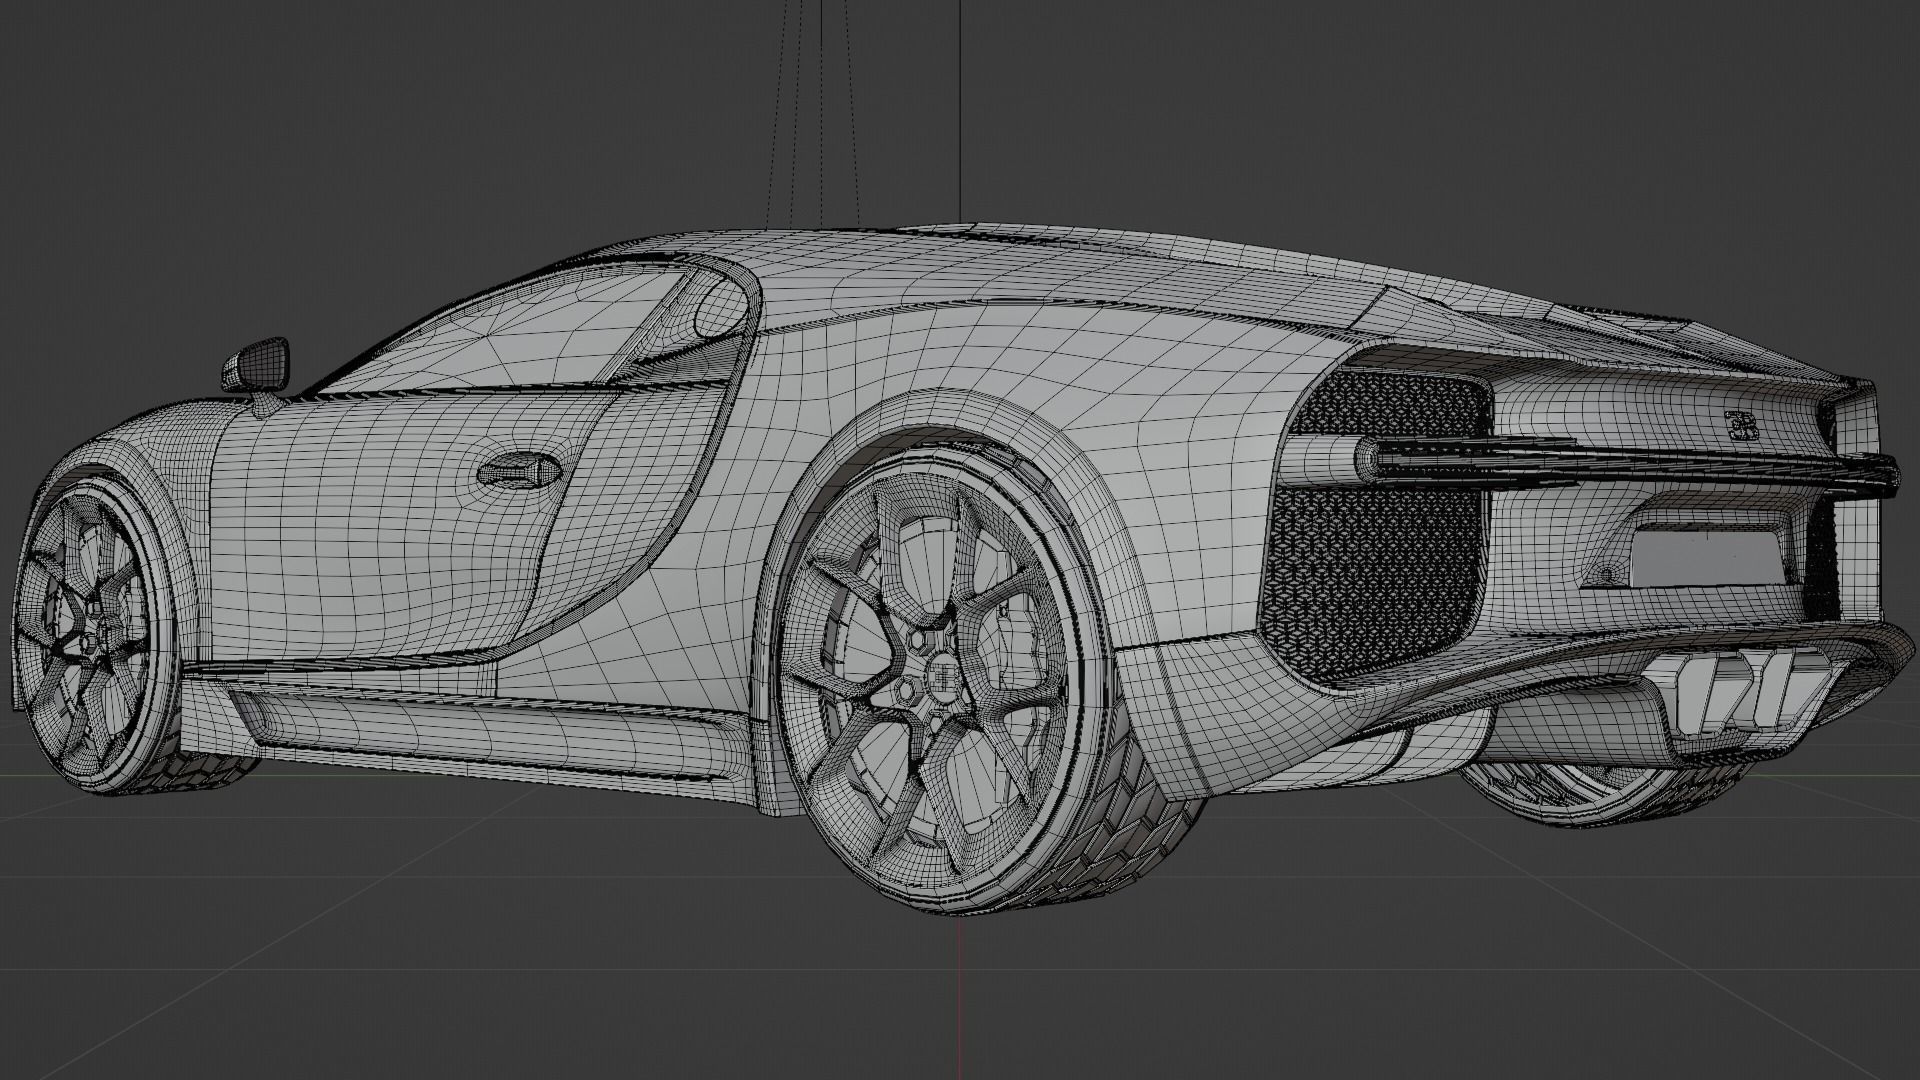Select the rear license plate recess
Screen dimensions: 1920x1080
(1709, 556)
